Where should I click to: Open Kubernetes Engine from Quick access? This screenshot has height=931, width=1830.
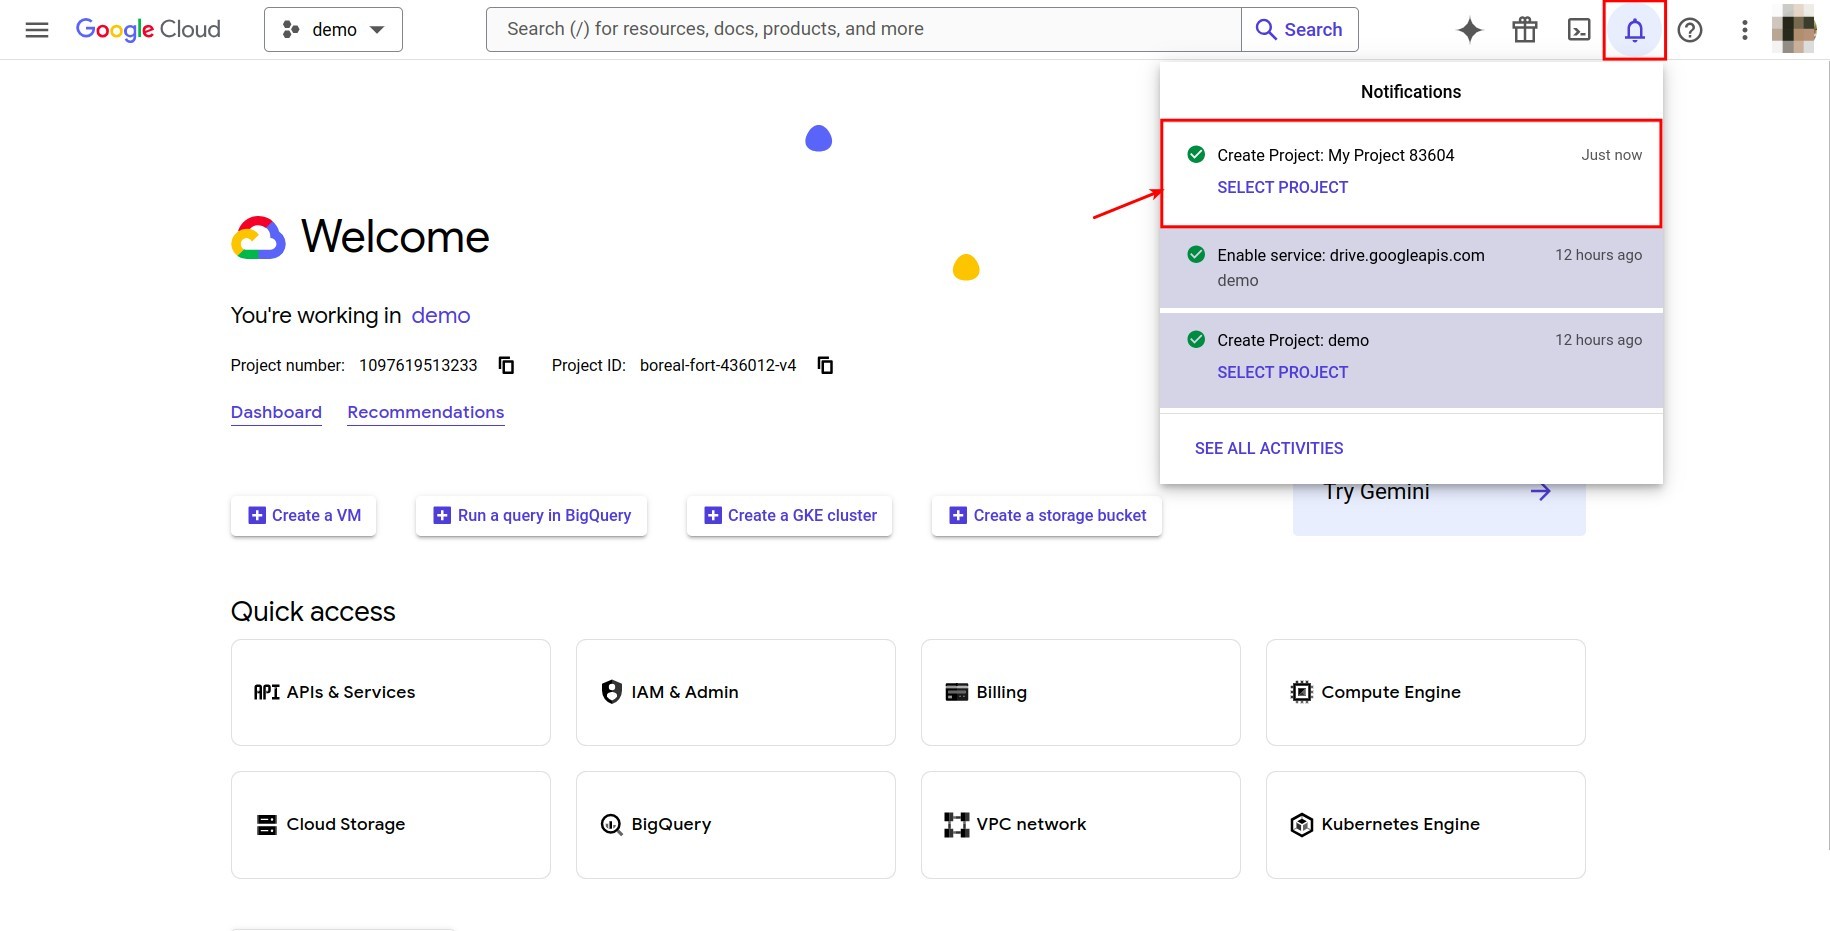pyautogui.click(x=1400, y=824)
